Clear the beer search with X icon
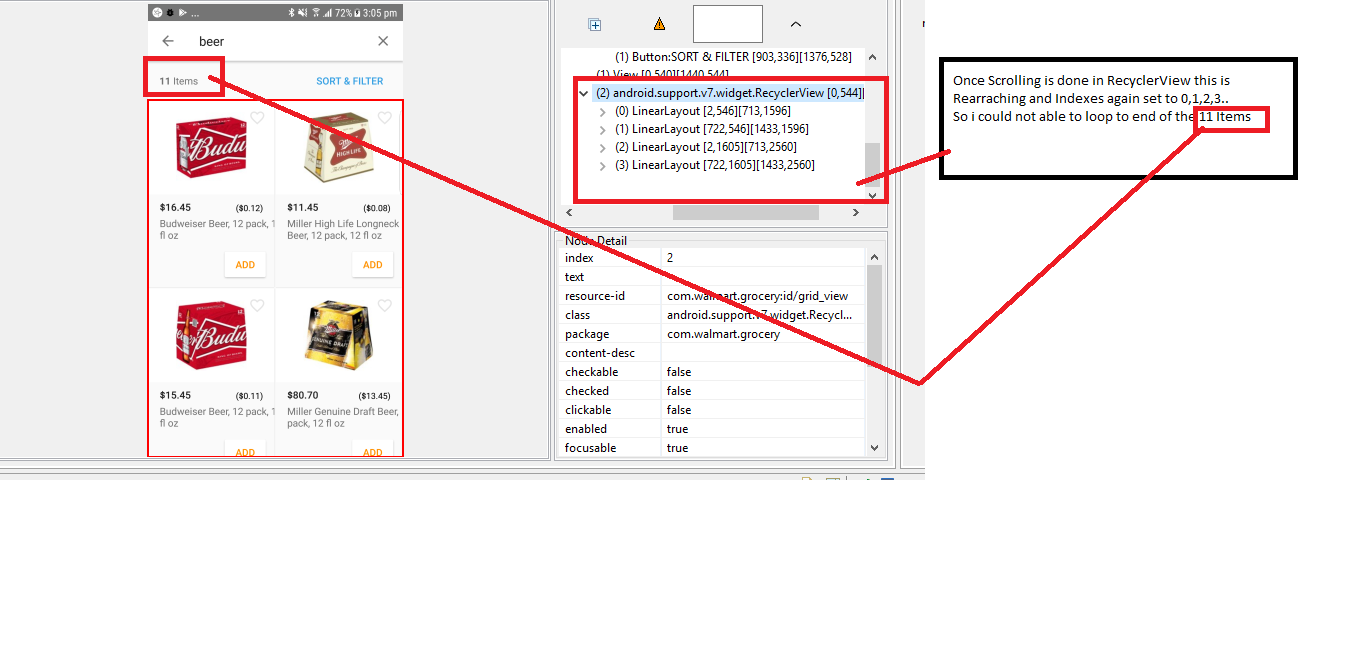 pos(383,41)
